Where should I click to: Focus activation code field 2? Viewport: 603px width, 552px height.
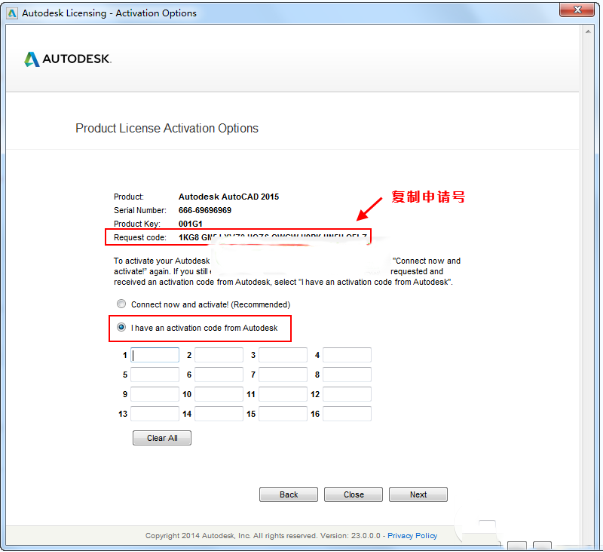click(219, 355)
